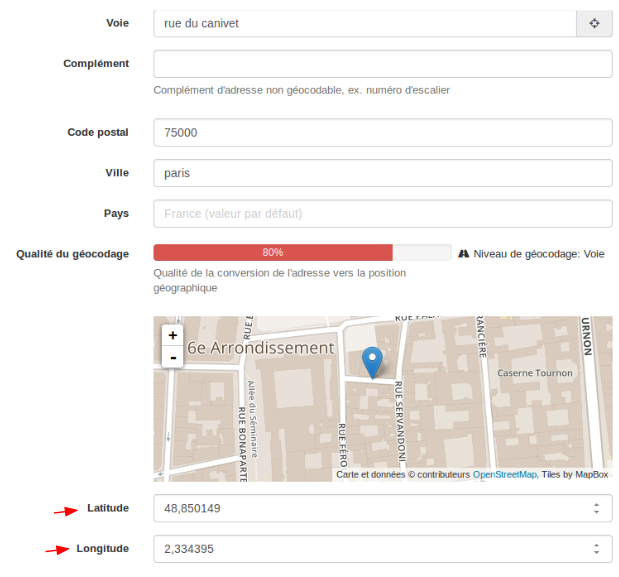
Task: Click the Longitude spinner arrows
Action: pyautogui.click(x=596, y=549)
